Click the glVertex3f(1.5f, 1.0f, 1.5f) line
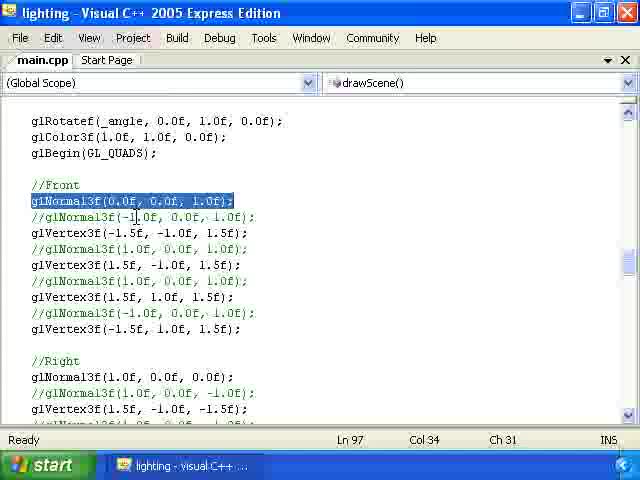The height and width of the screenshot is (480, 640). 132,297
